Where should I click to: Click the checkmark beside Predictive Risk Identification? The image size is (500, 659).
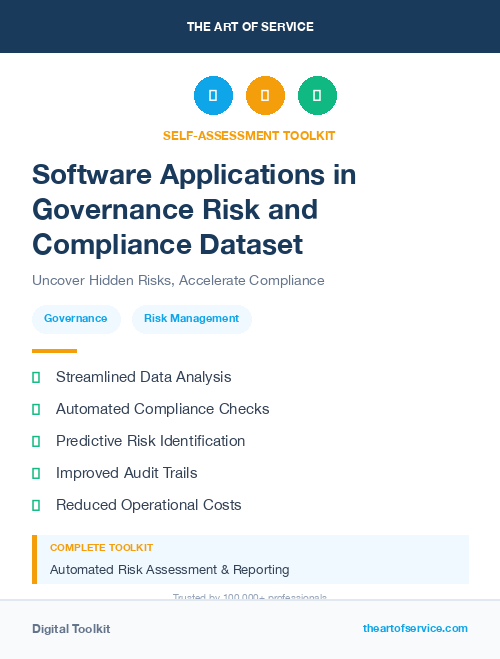point(36,441)
